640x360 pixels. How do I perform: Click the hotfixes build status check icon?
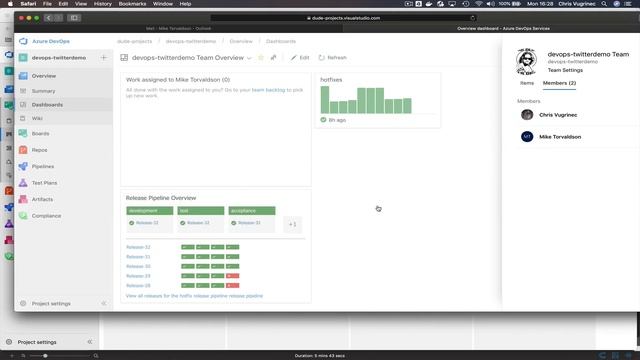(323, 120)
